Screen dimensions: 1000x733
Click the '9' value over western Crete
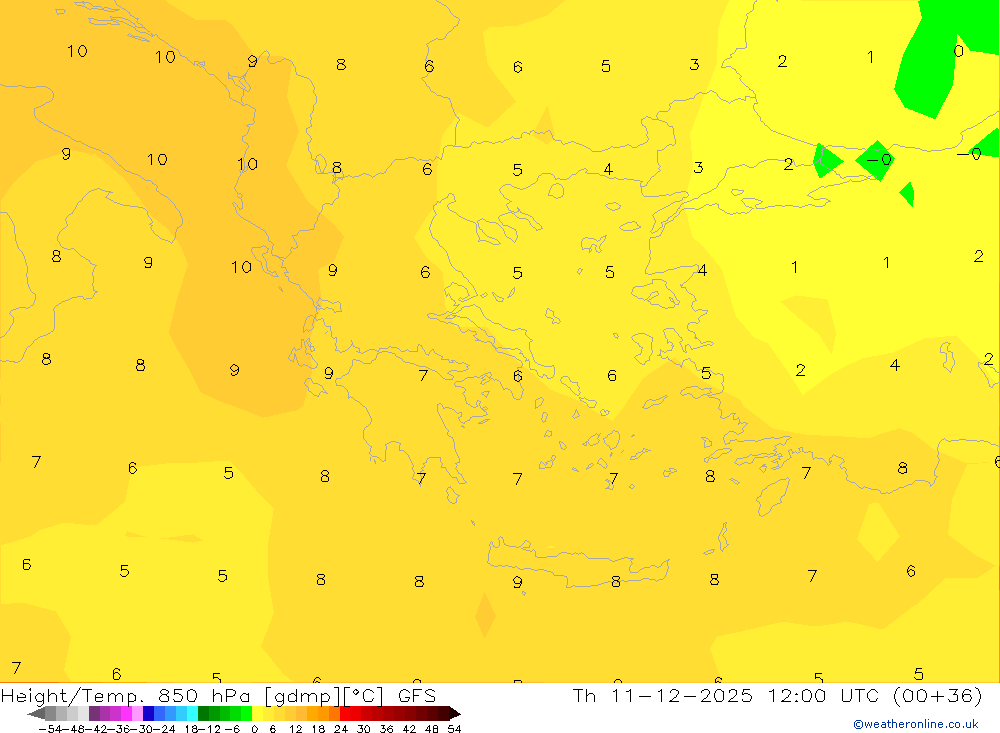coord(517,582)
